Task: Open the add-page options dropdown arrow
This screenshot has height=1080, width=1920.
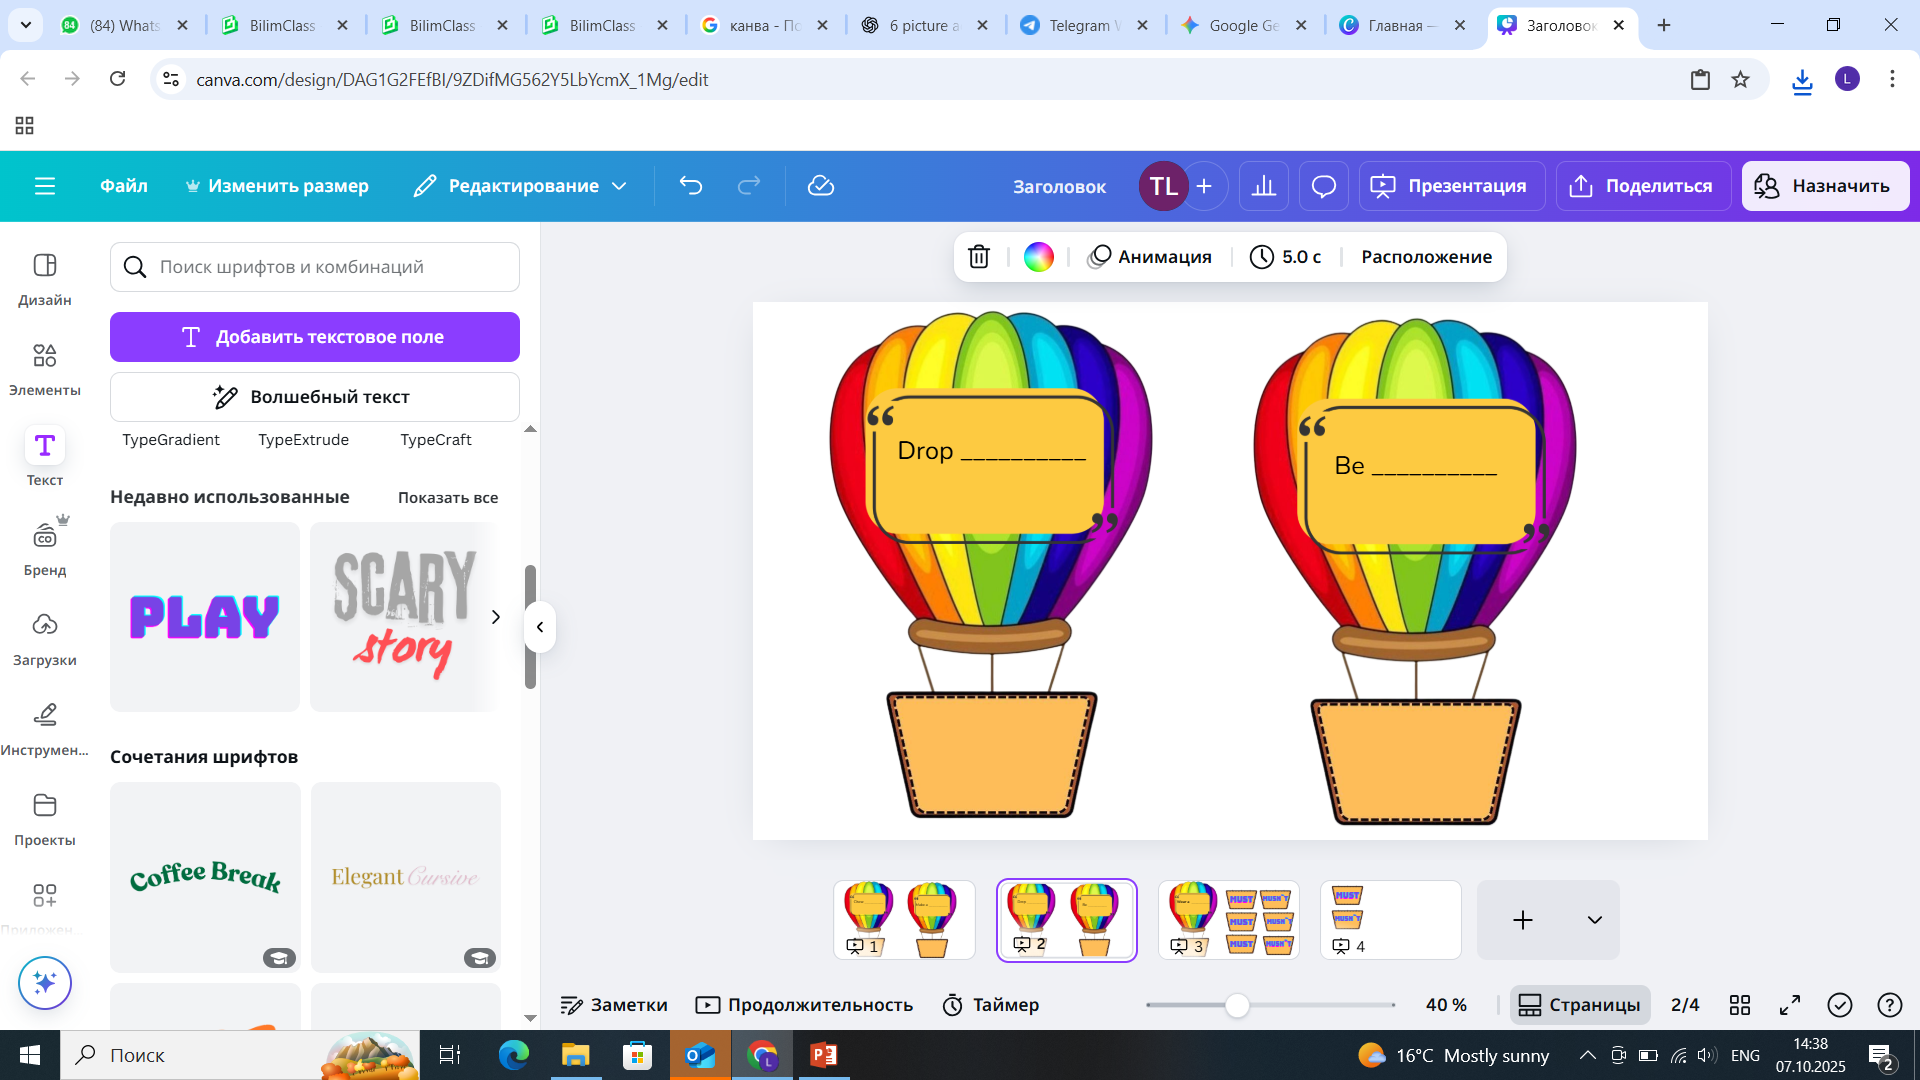Action: click(x=1595, y=920)
